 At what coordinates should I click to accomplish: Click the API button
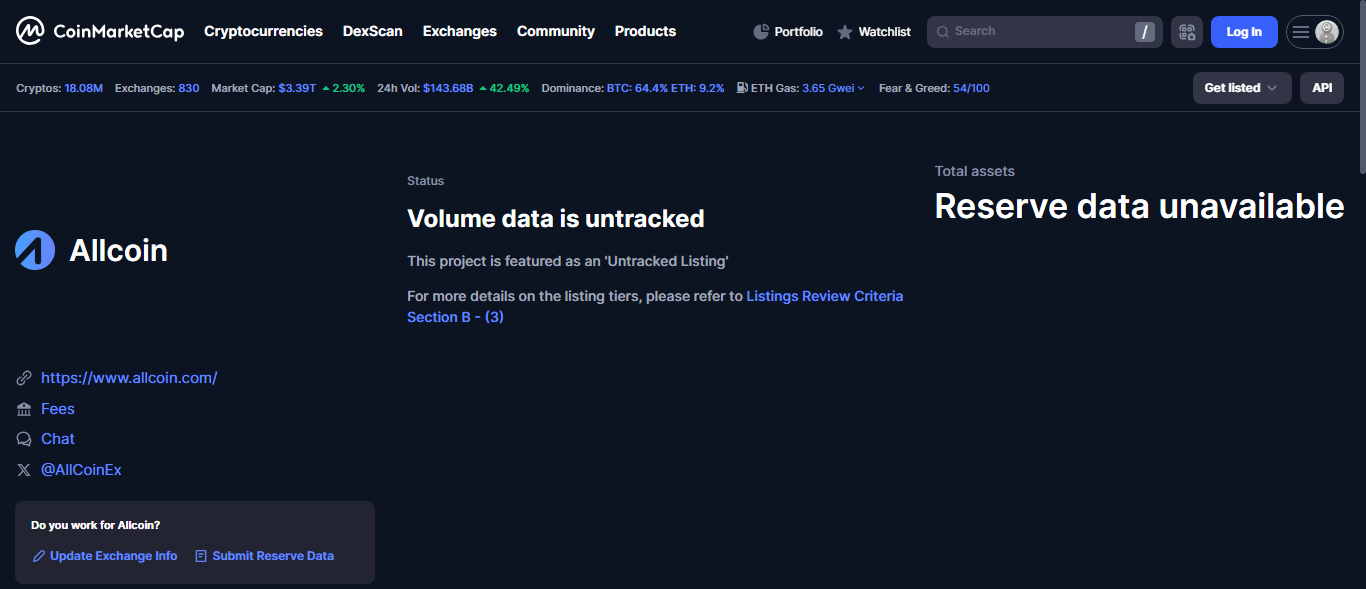coord(1322,88)
